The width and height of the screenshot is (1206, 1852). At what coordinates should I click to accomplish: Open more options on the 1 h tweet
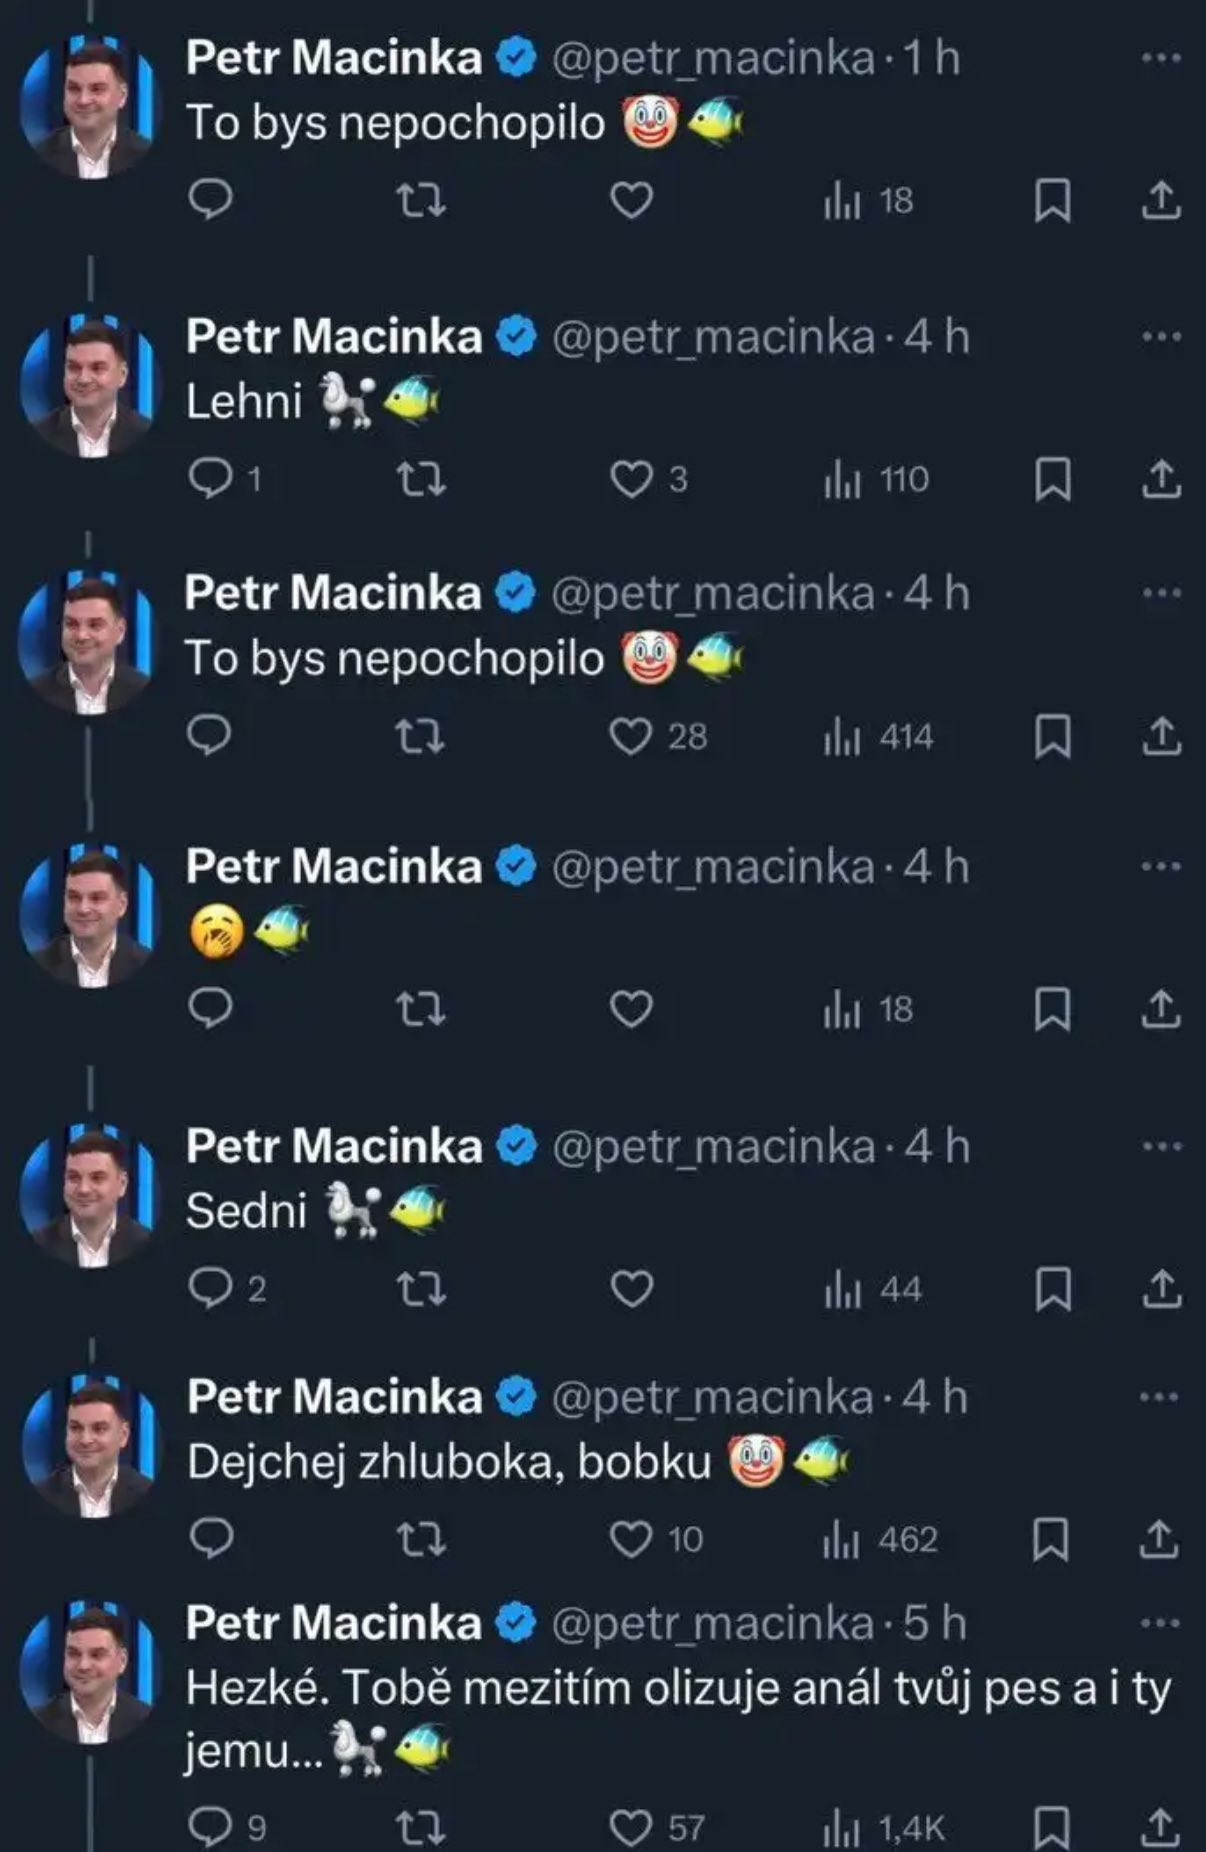pos(1160,58)
